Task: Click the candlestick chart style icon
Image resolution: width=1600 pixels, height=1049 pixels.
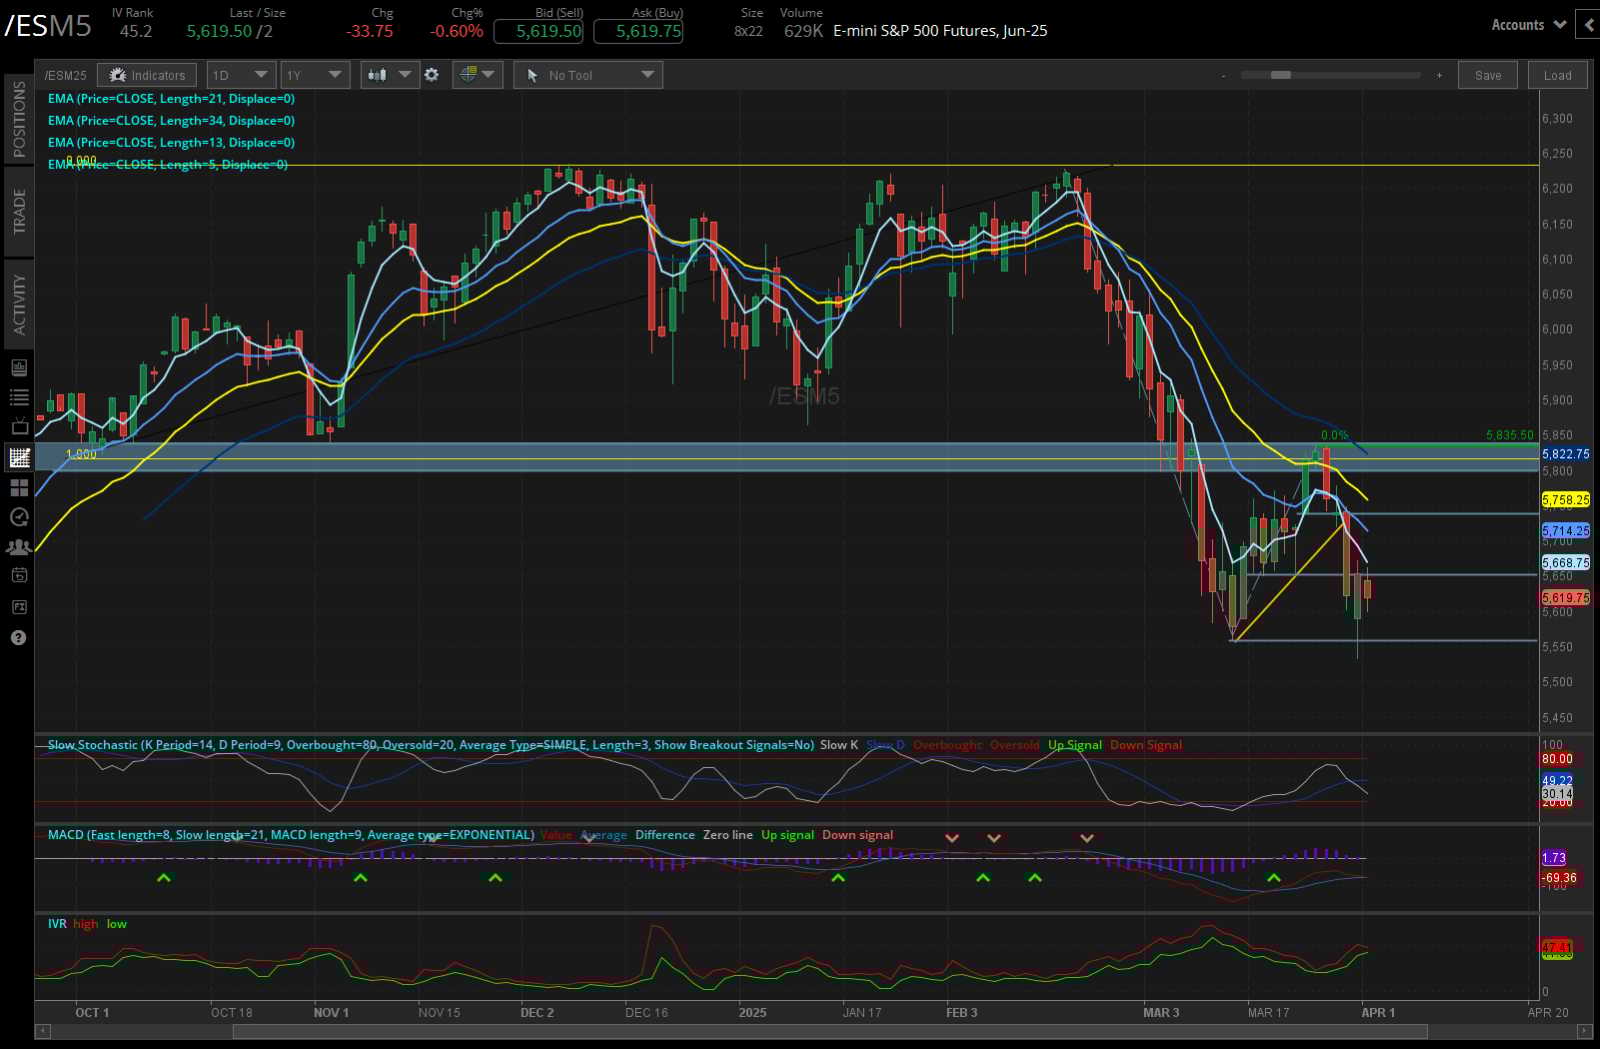Action: 375,74
